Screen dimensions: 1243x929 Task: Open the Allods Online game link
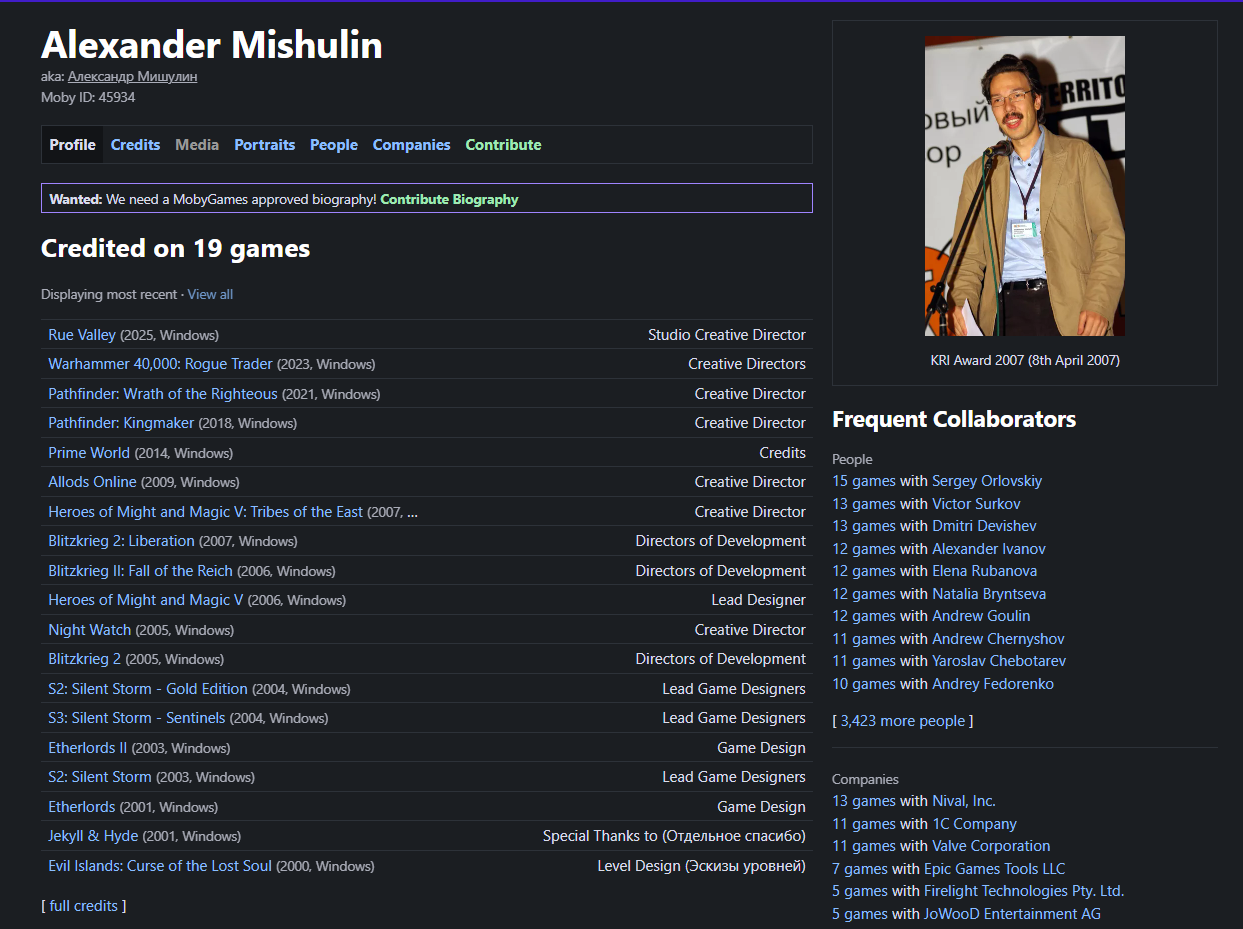(x=92, y=482)
